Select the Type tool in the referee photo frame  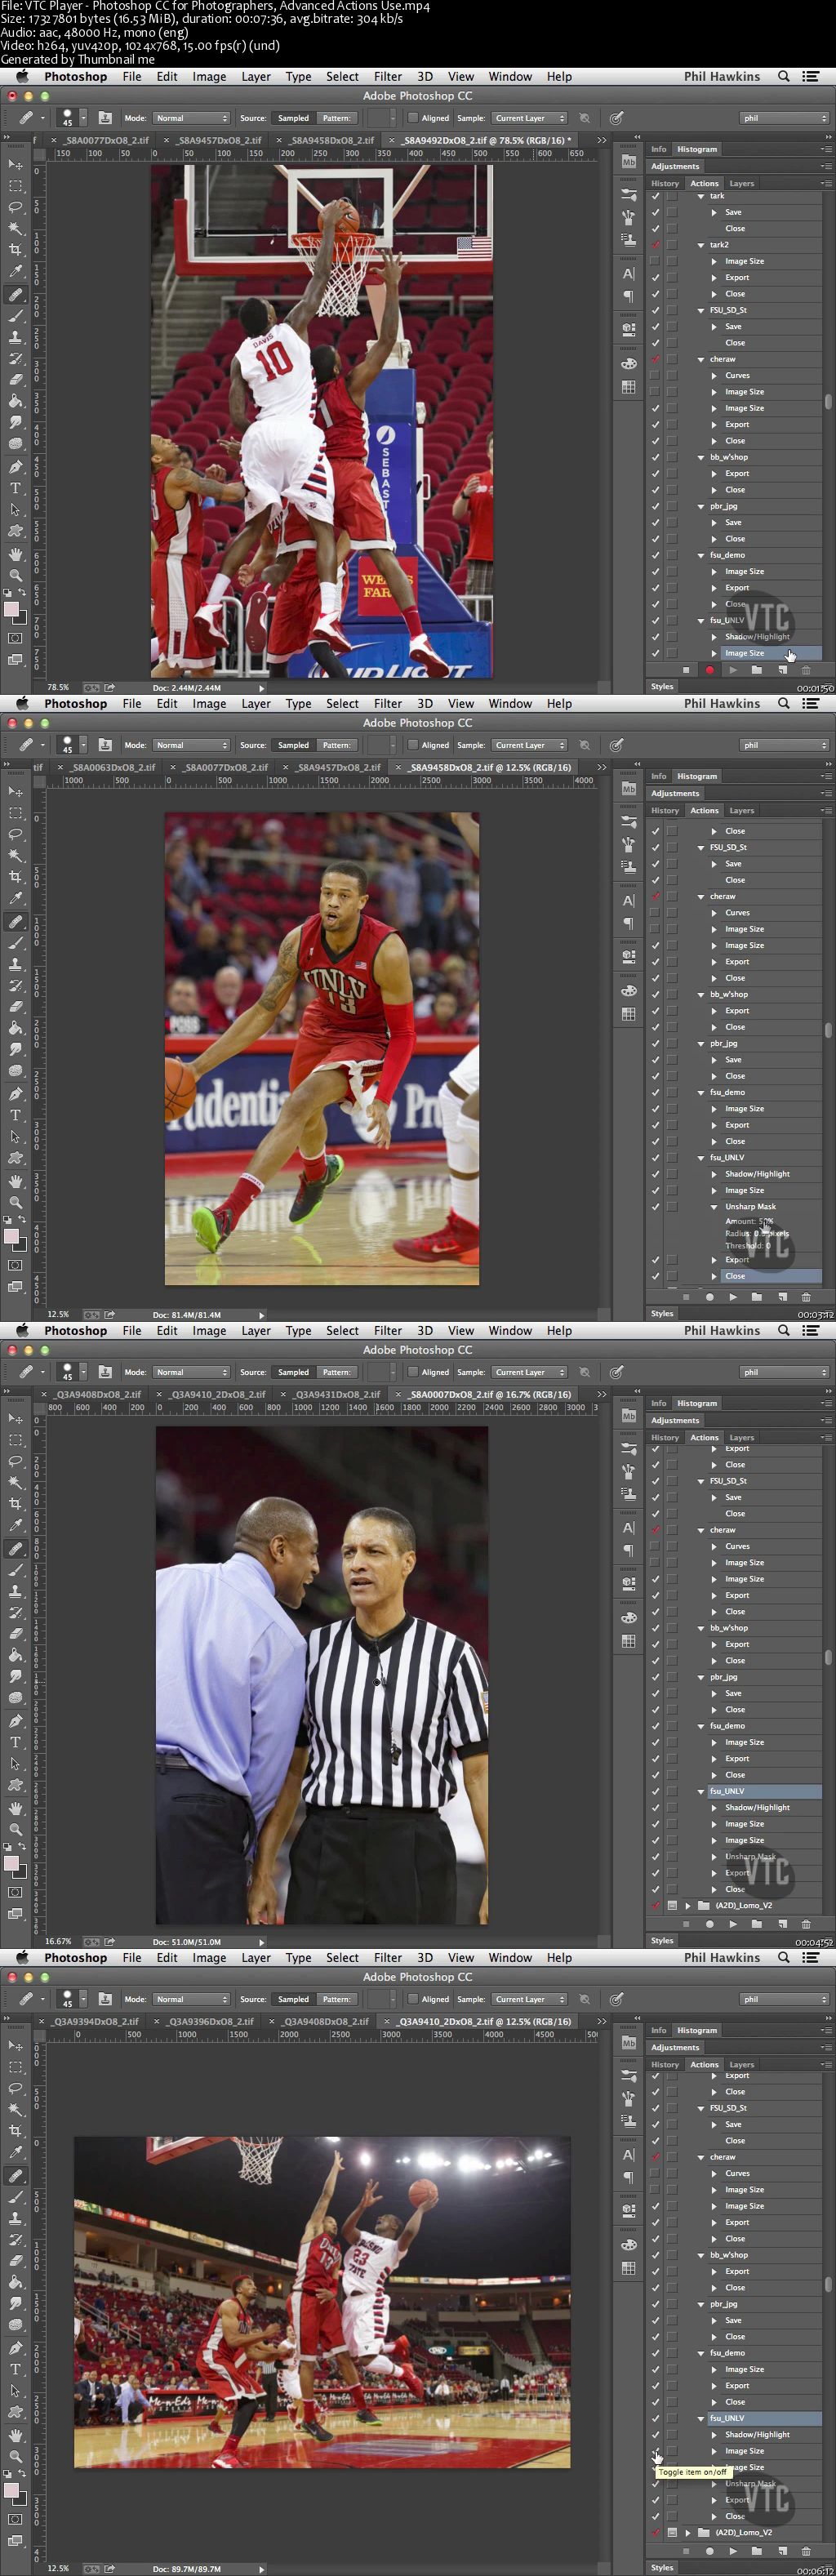coord(15,1743)
